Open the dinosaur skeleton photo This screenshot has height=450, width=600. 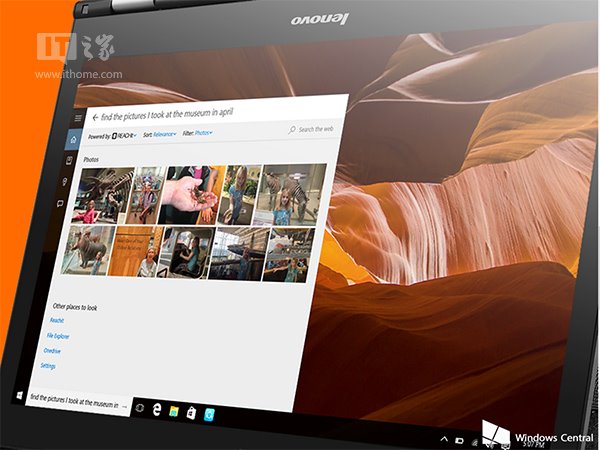point(103,196)
